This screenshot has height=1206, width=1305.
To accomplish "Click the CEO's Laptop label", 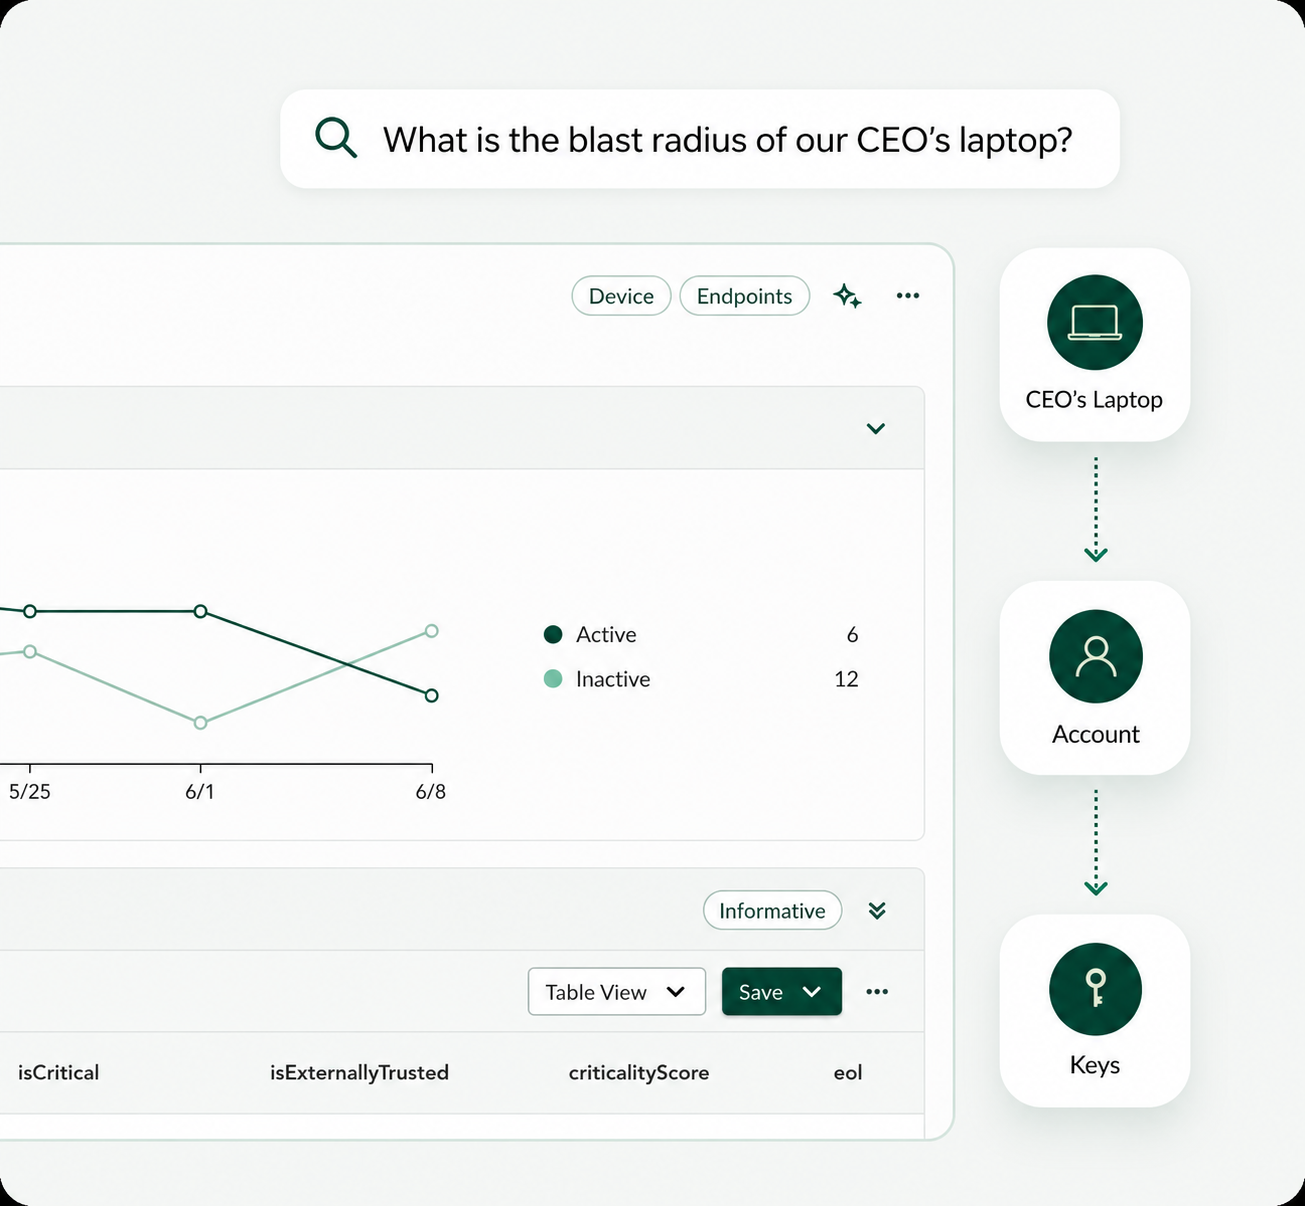I will coord(1094,400).
